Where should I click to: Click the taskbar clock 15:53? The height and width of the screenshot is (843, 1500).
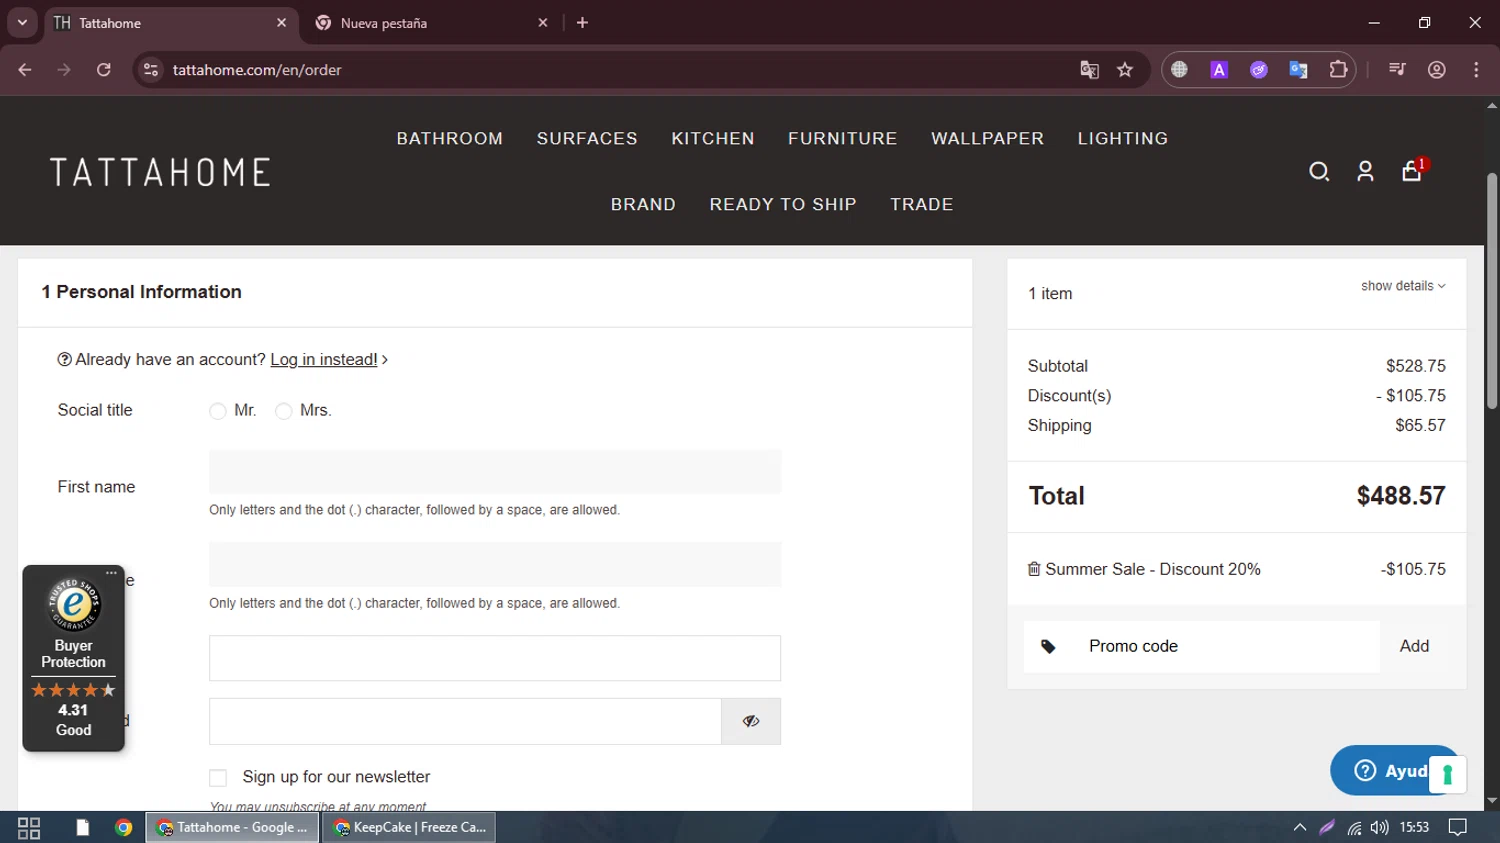1414,828
